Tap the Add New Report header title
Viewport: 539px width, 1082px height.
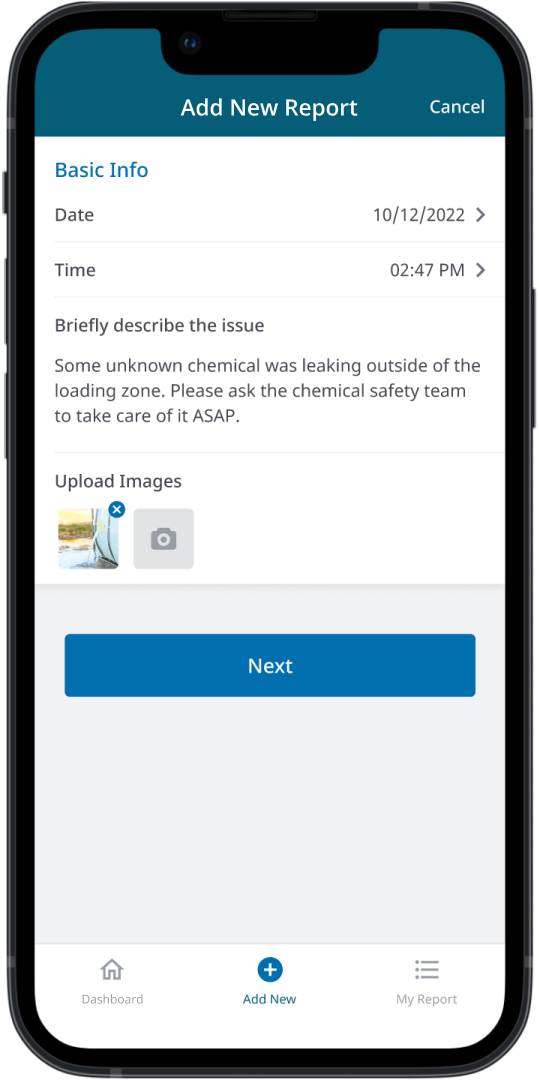click(269, 108)
